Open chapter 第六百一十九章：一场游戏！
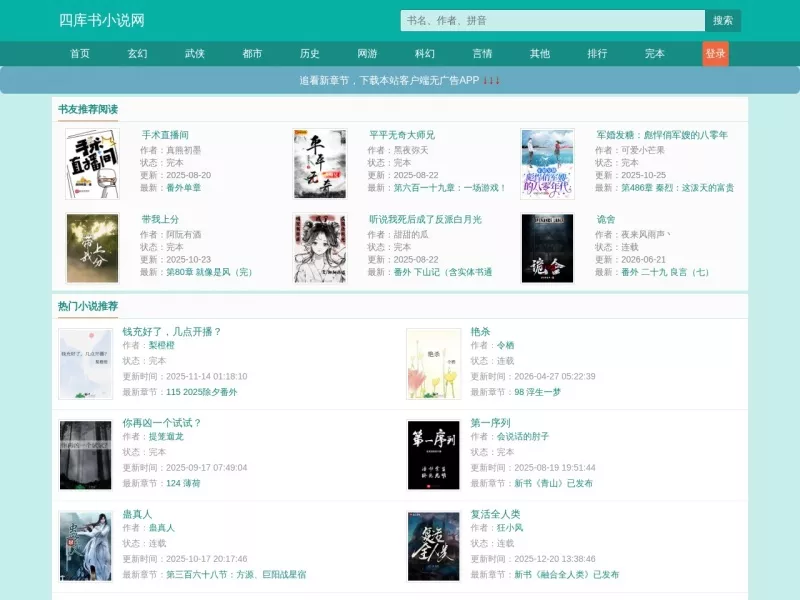This screenshot has width=800, height=600. tap(449, 188)
